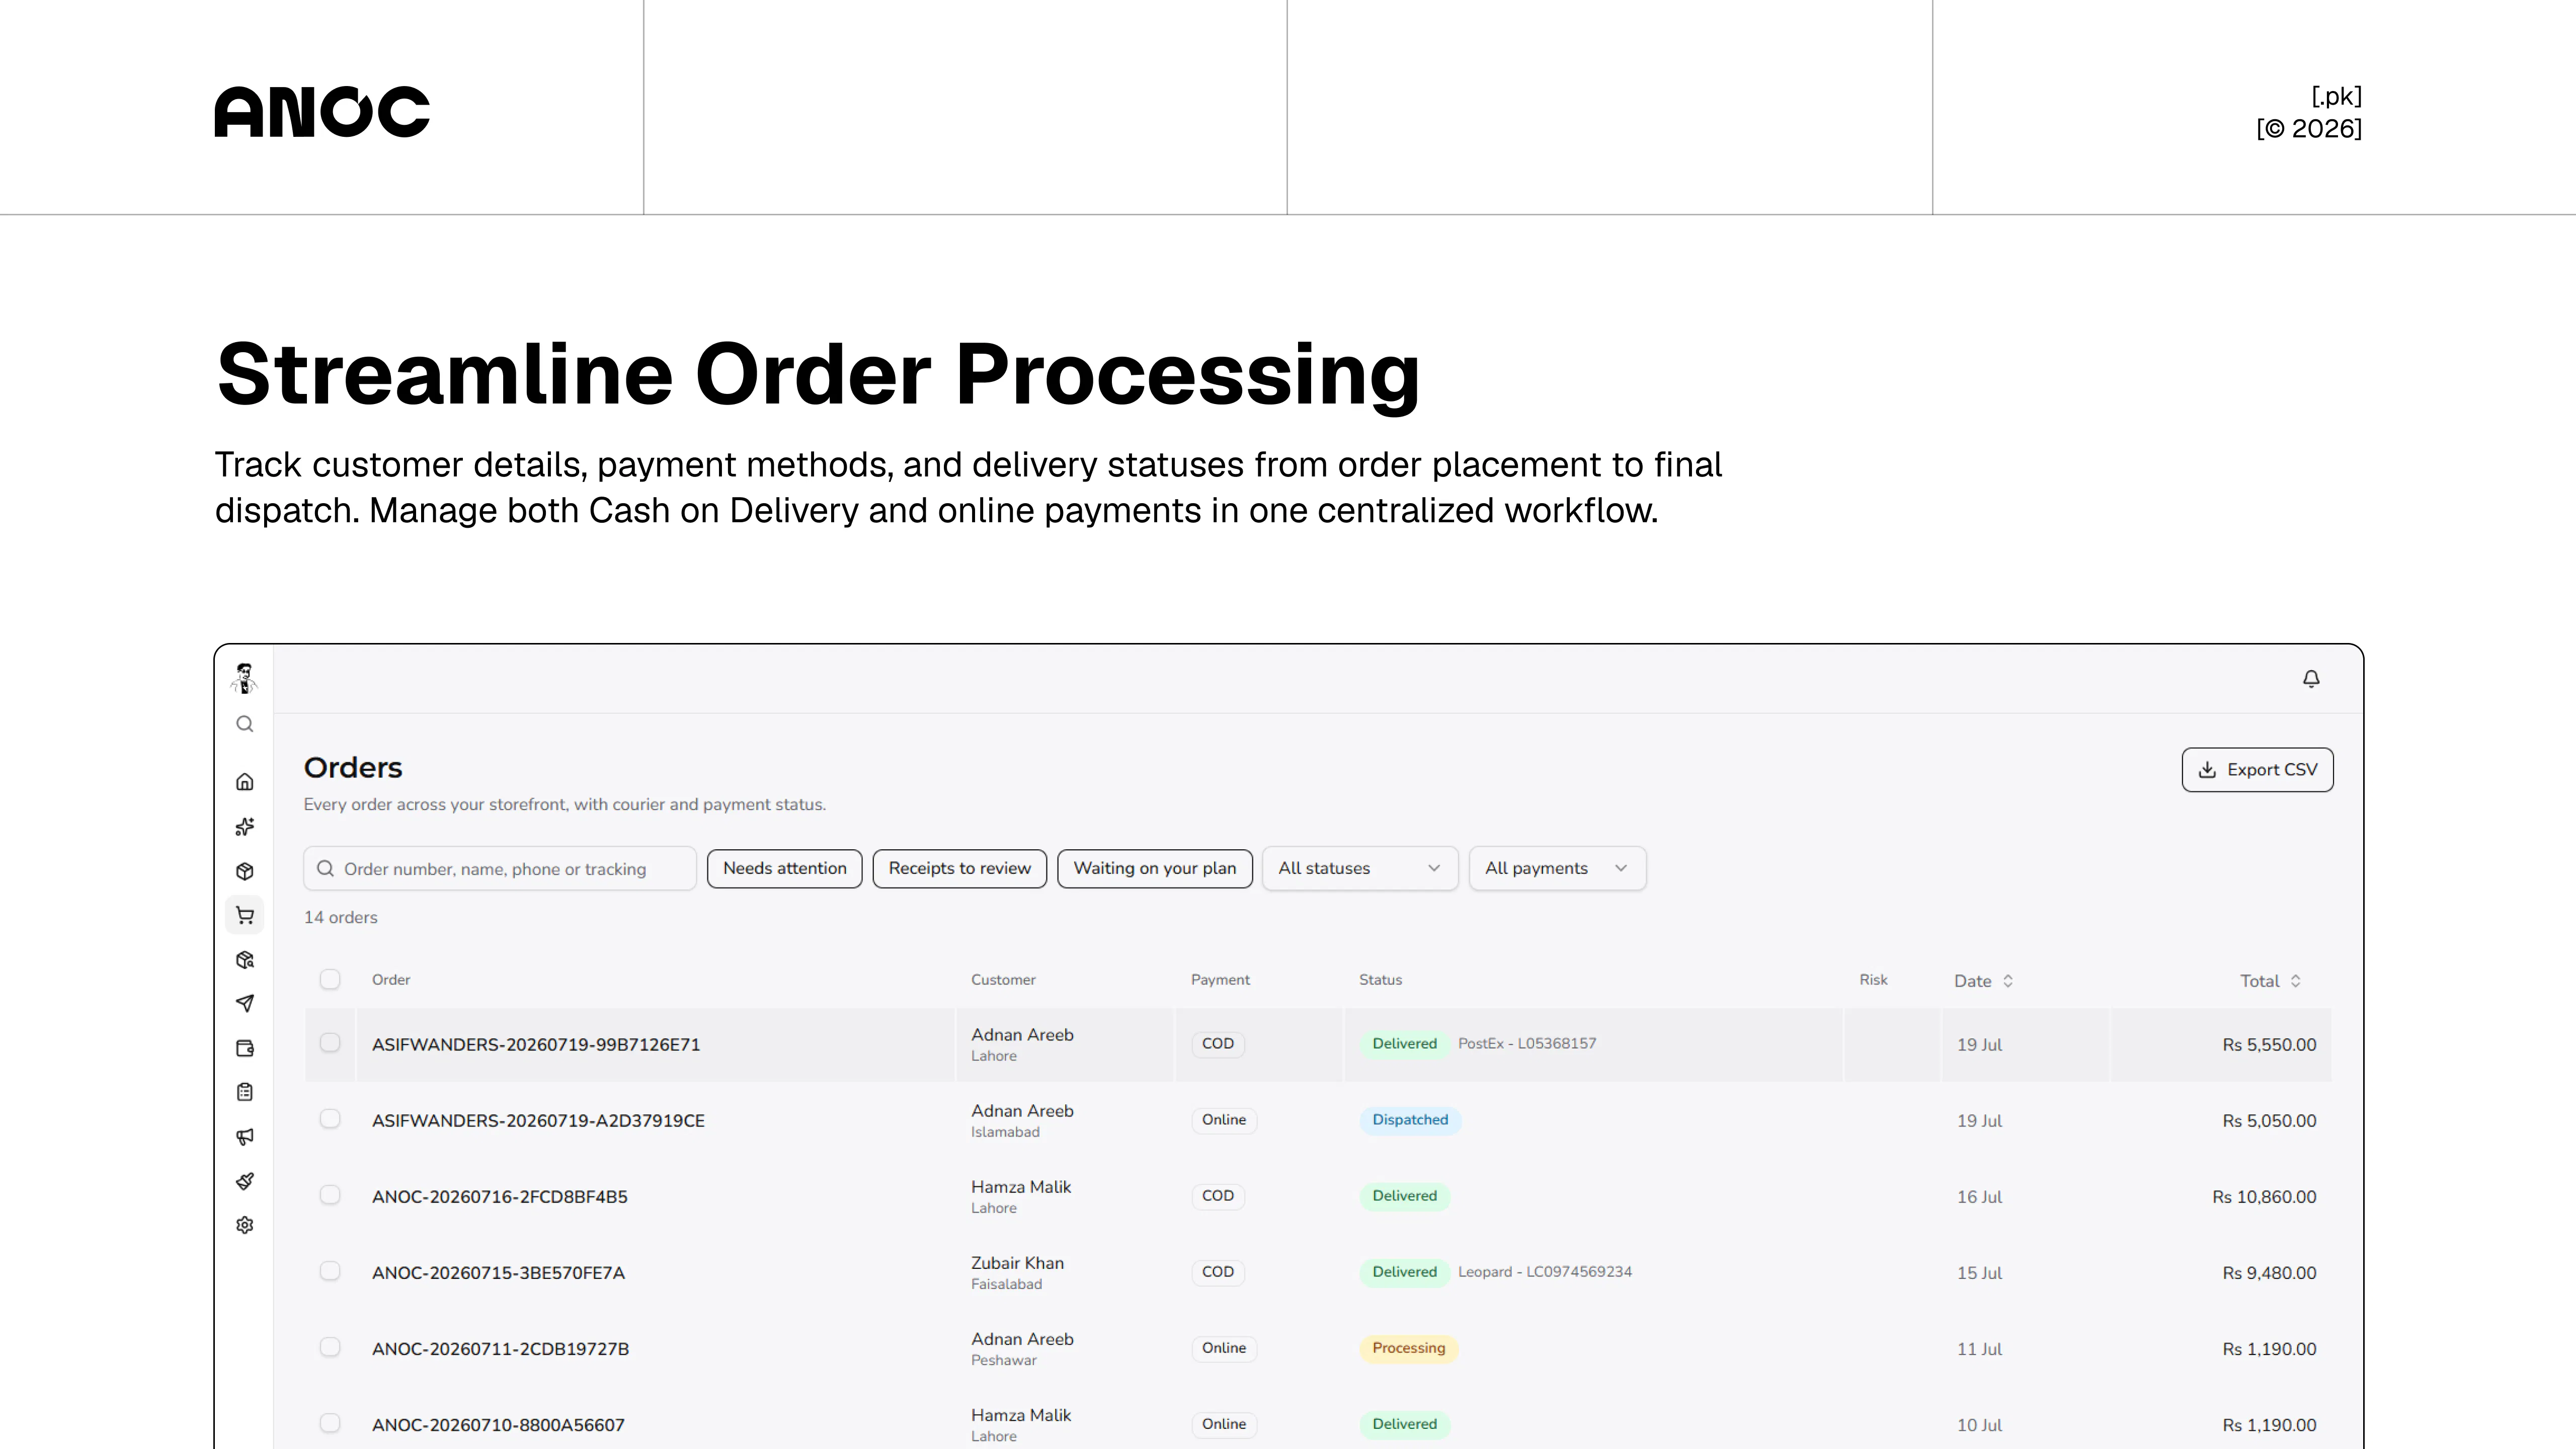Viewport: 2576px width, 1449px height.
Task: Open the clipboard list icon
Action: tap(245, 1092)
